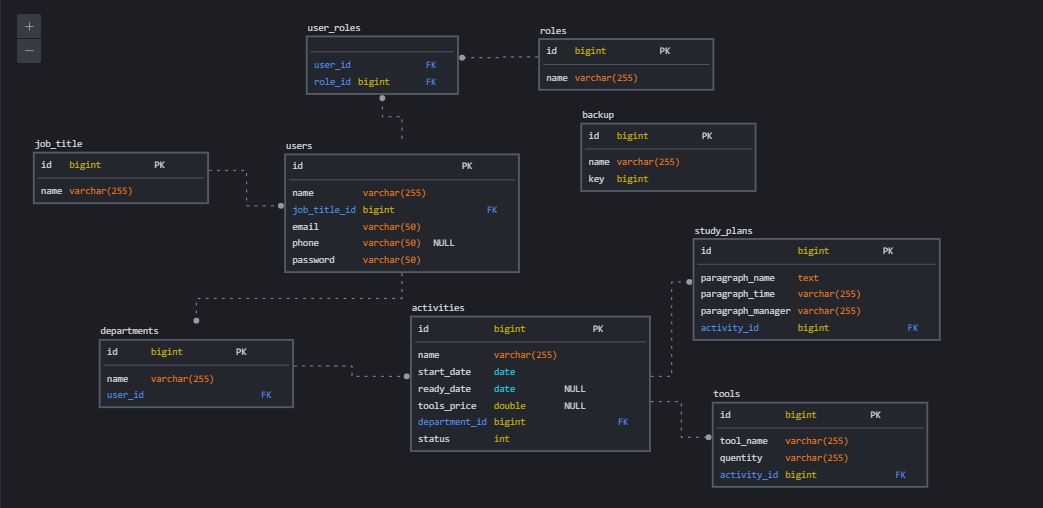Click the zoom out minus button
Viewport: 1043px width, 508px height.
(29, 51)
